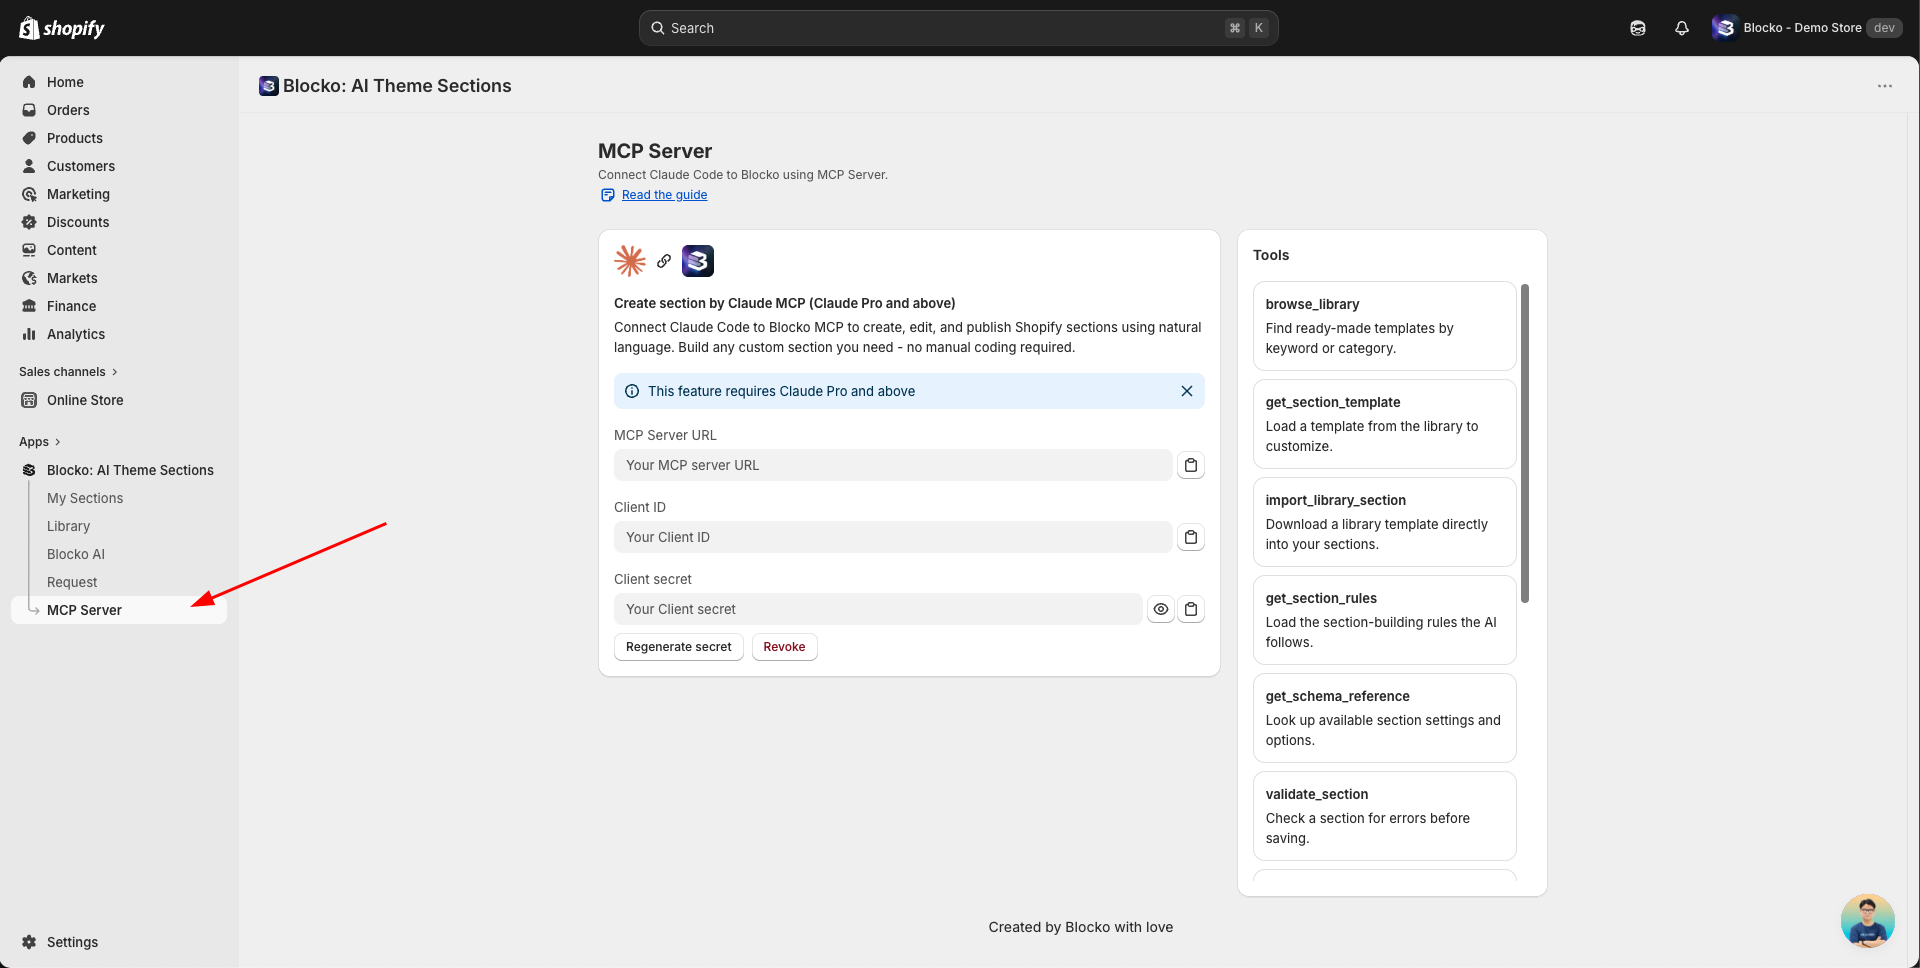Select MCP Server in the sidebar
The height and width of the screenshot is (968, 1920).
119,610
